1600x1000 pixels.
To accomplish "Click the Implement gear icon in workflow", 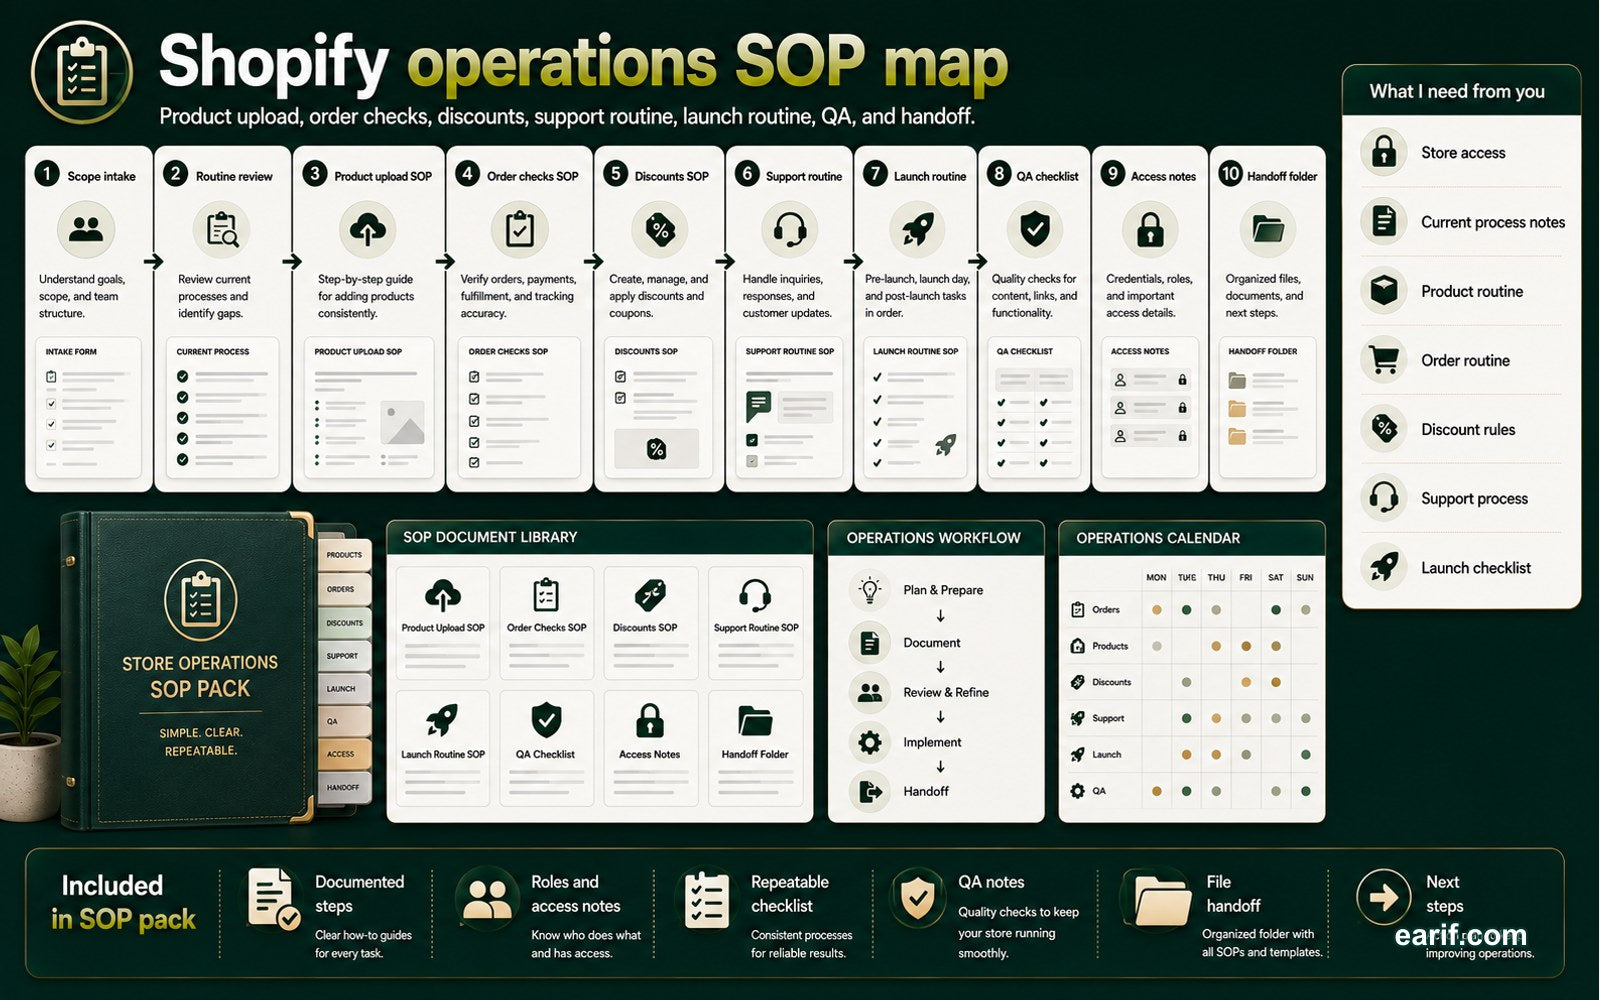I will coord(870,742).
